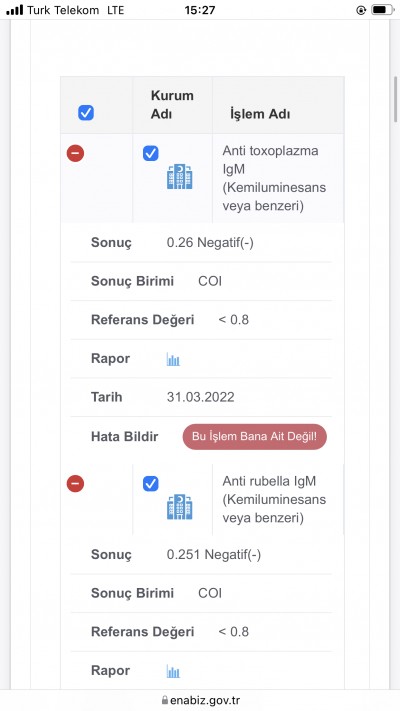This screenshot has width=400, height=711.
Task: Toggle the select-all checkbox in table header
Action: [x=86, y=112]
